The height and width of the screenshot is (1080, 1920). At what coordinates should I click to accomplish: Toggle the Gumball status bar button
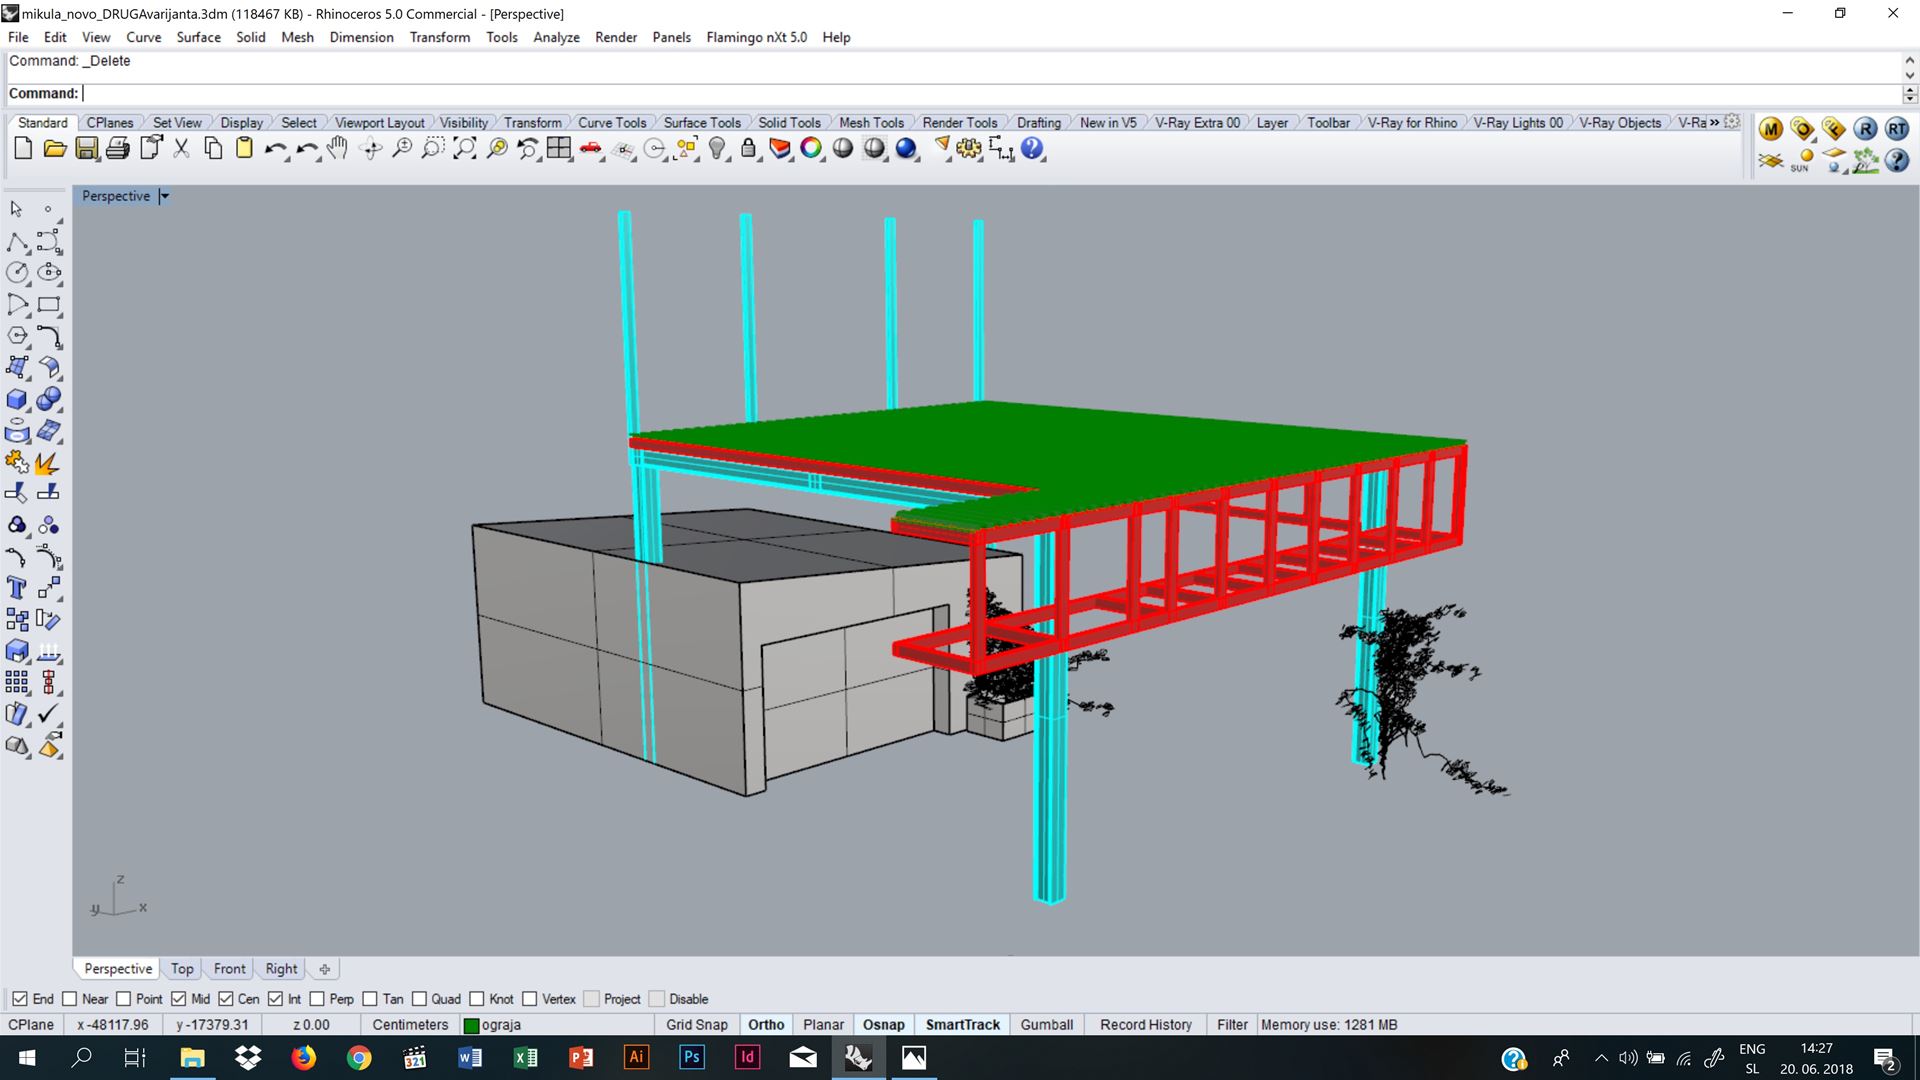[x=1046, y=1025]
